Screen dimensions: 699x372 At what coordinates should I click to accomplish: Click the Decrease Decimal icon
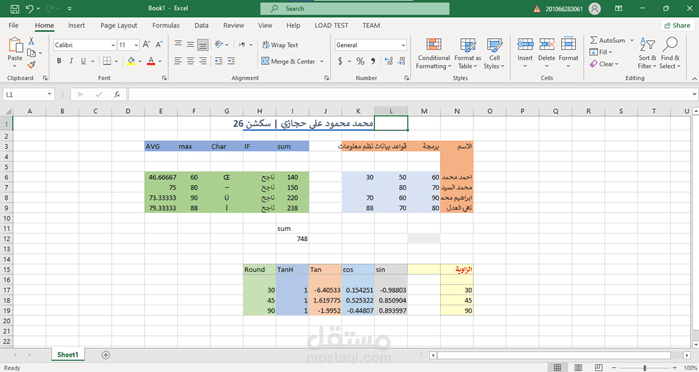point(401,61)
